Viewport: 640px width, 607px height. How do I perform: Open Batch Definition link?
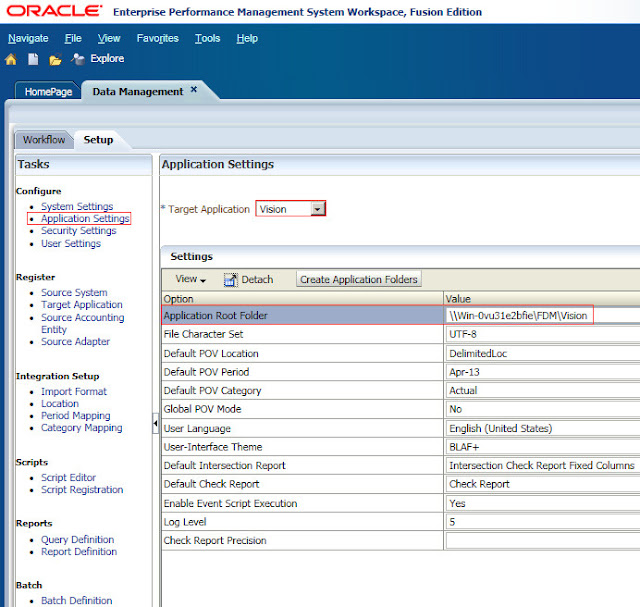76,600
